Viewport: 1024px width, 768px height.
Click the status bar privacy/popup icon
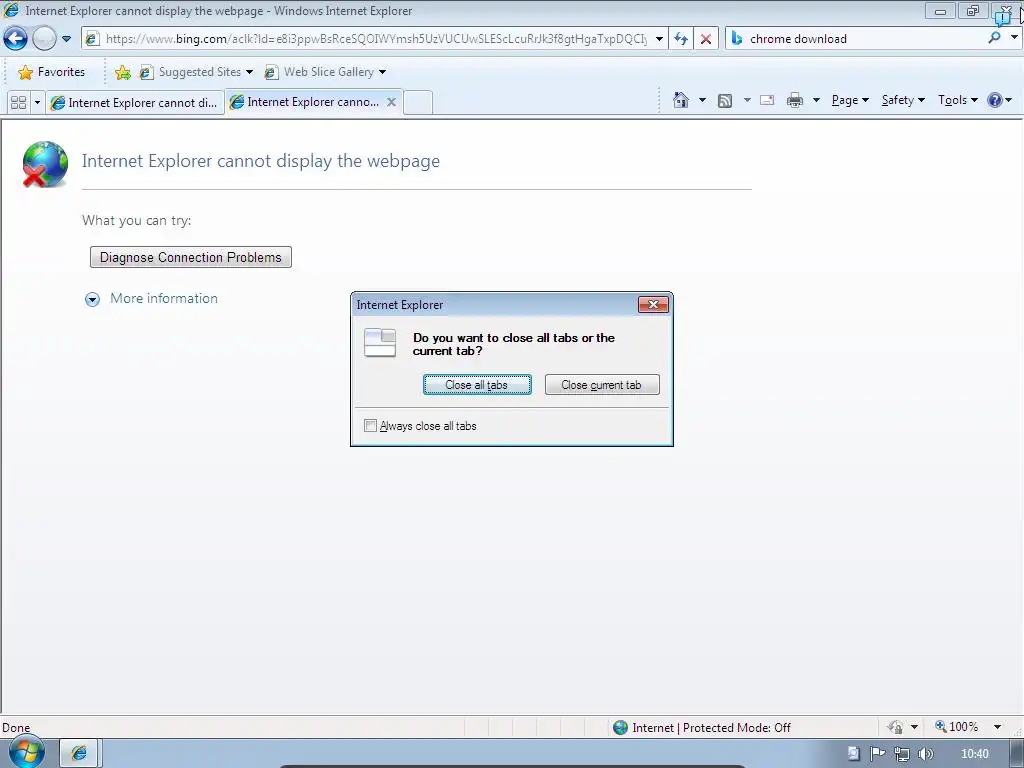895,727
